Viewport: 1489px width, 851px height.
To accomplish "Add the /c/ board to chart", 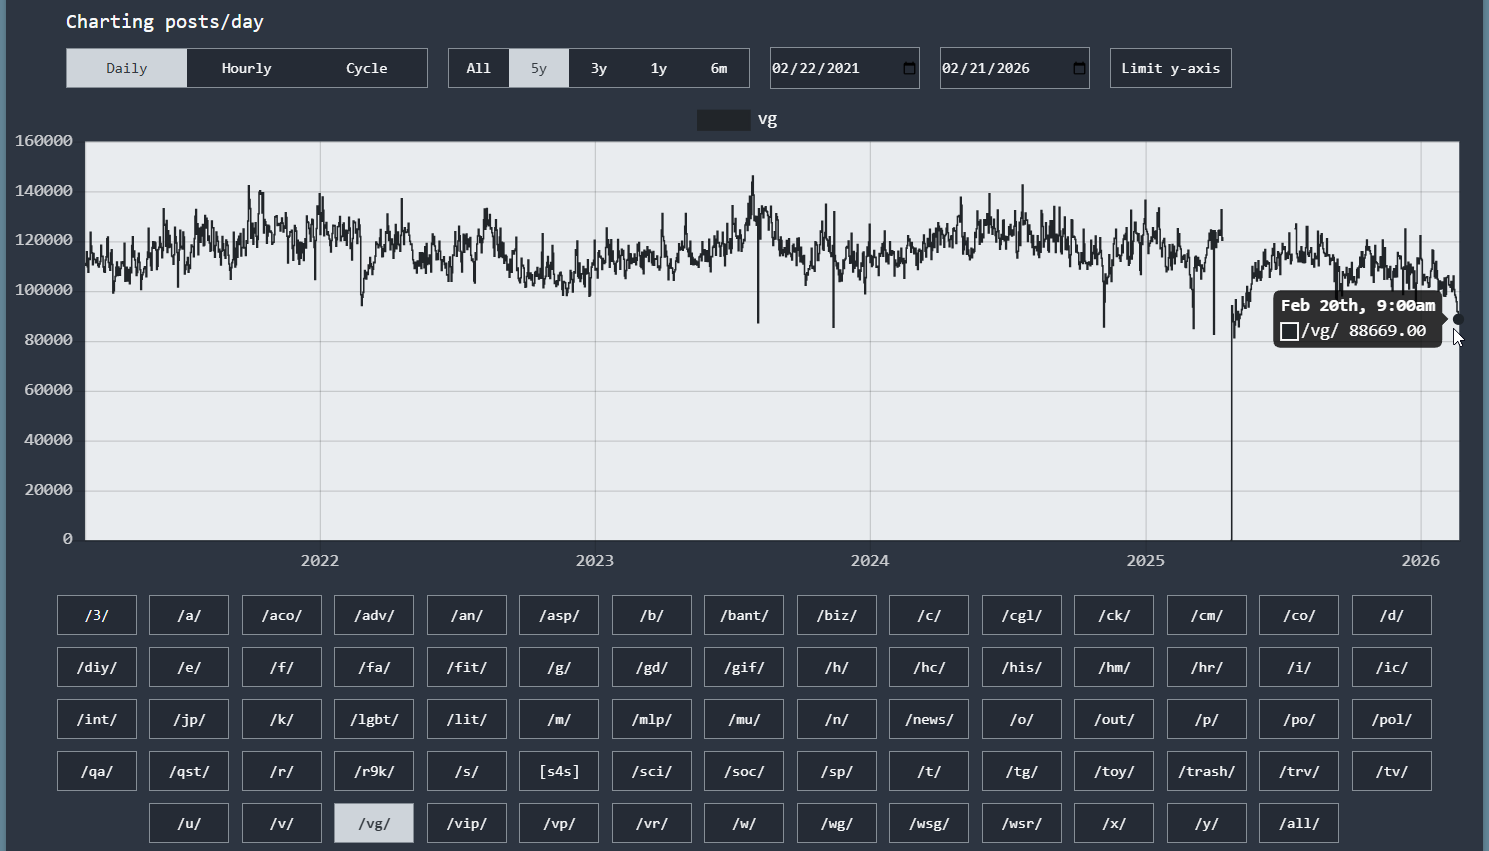I will 929,615.
